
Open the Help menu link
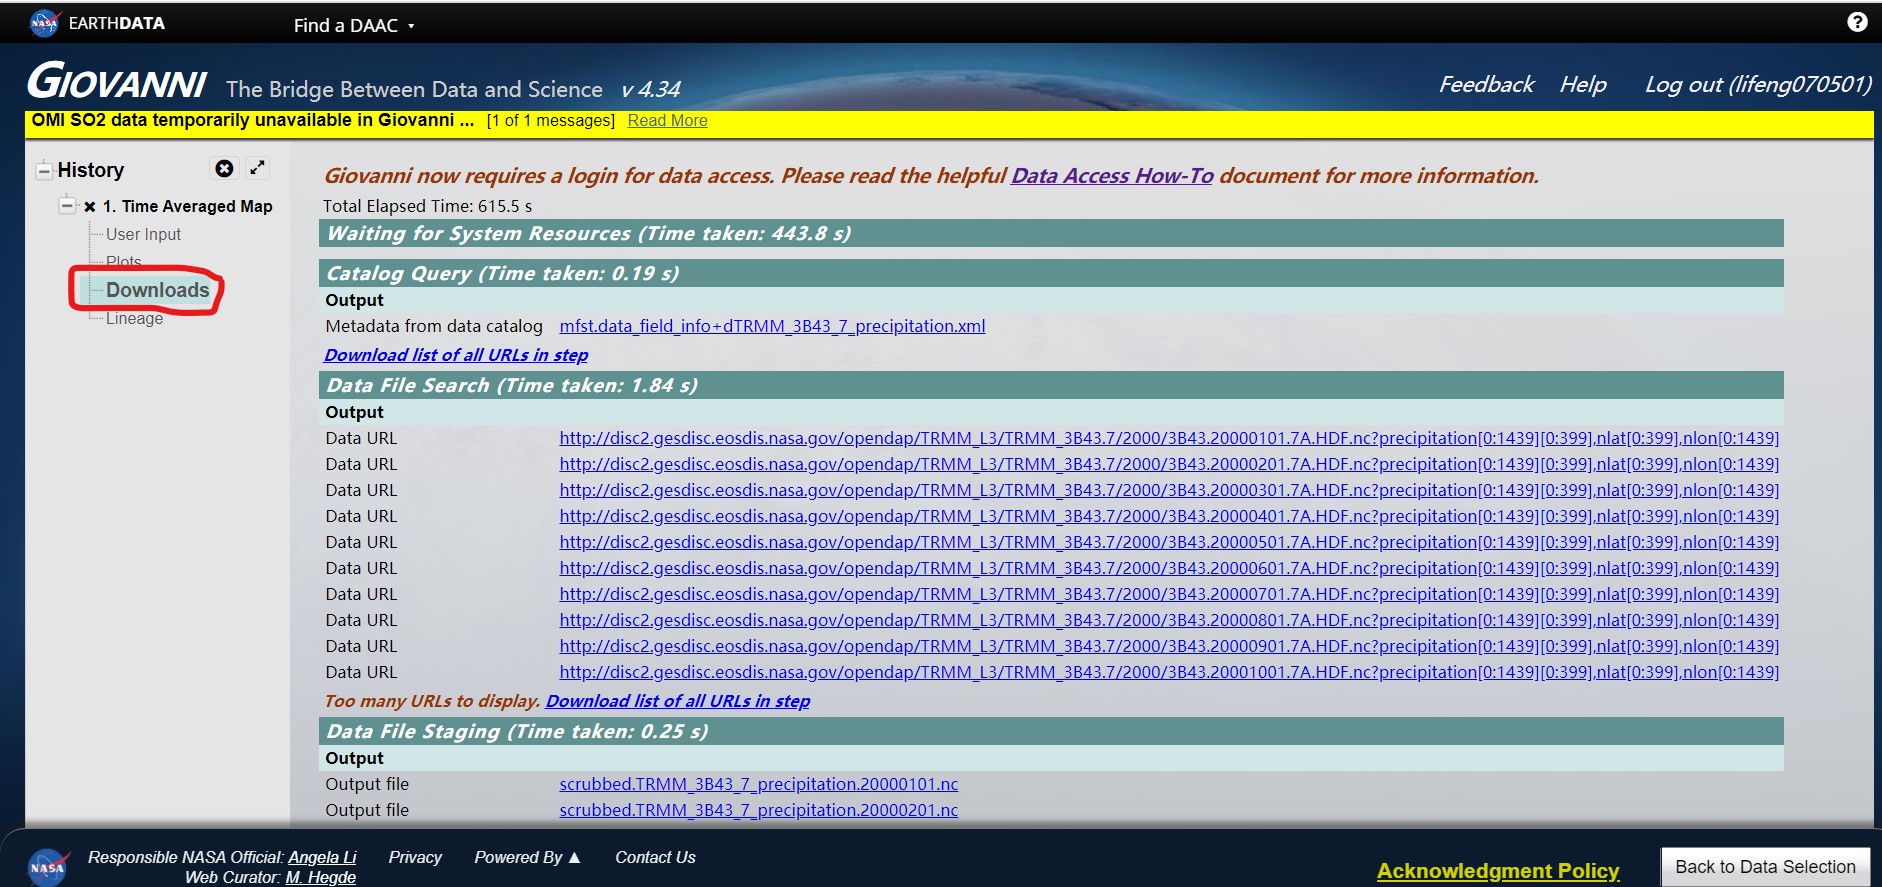tap(1583, 85)
